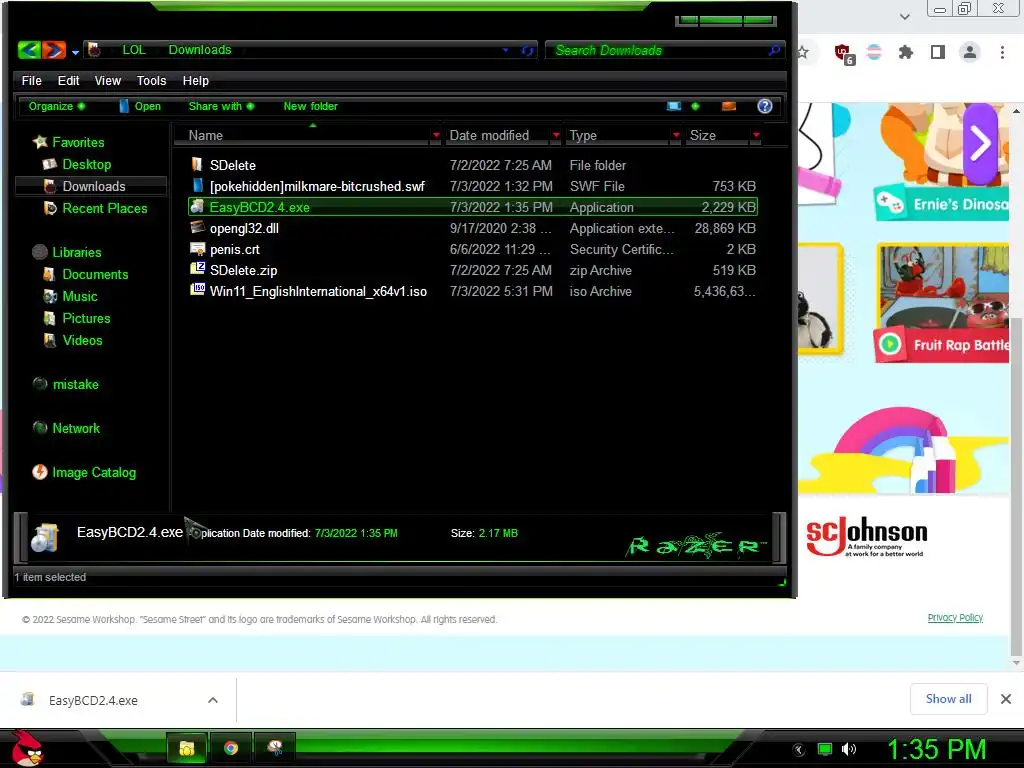Click Show all downloads button

click(948, 699)
